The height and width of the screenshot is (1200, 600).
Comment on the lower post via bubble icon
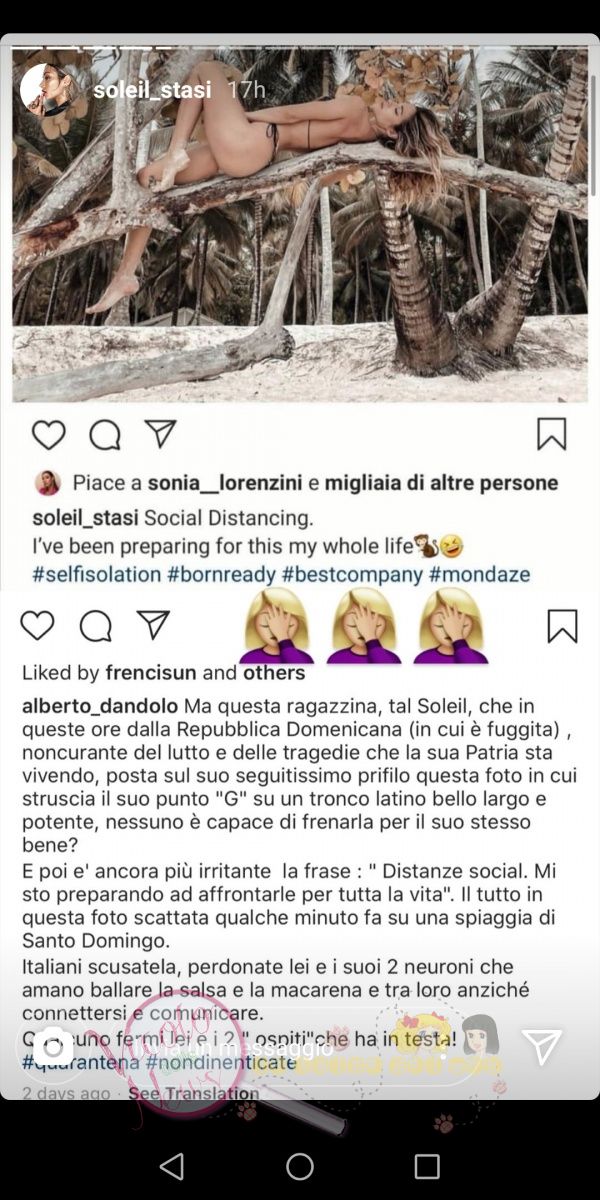(95, 626)
